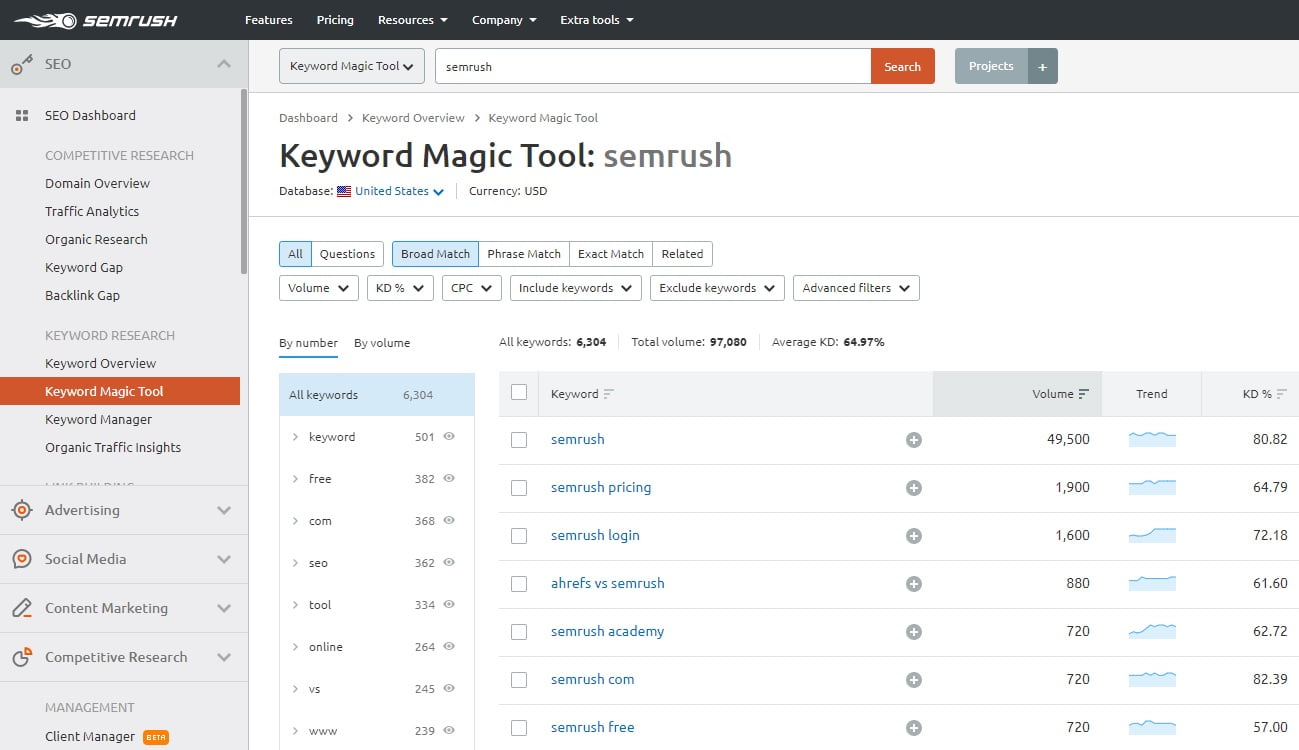
Task: Click the SEO Dashboard grid icon
Action: tap(22, 116)
